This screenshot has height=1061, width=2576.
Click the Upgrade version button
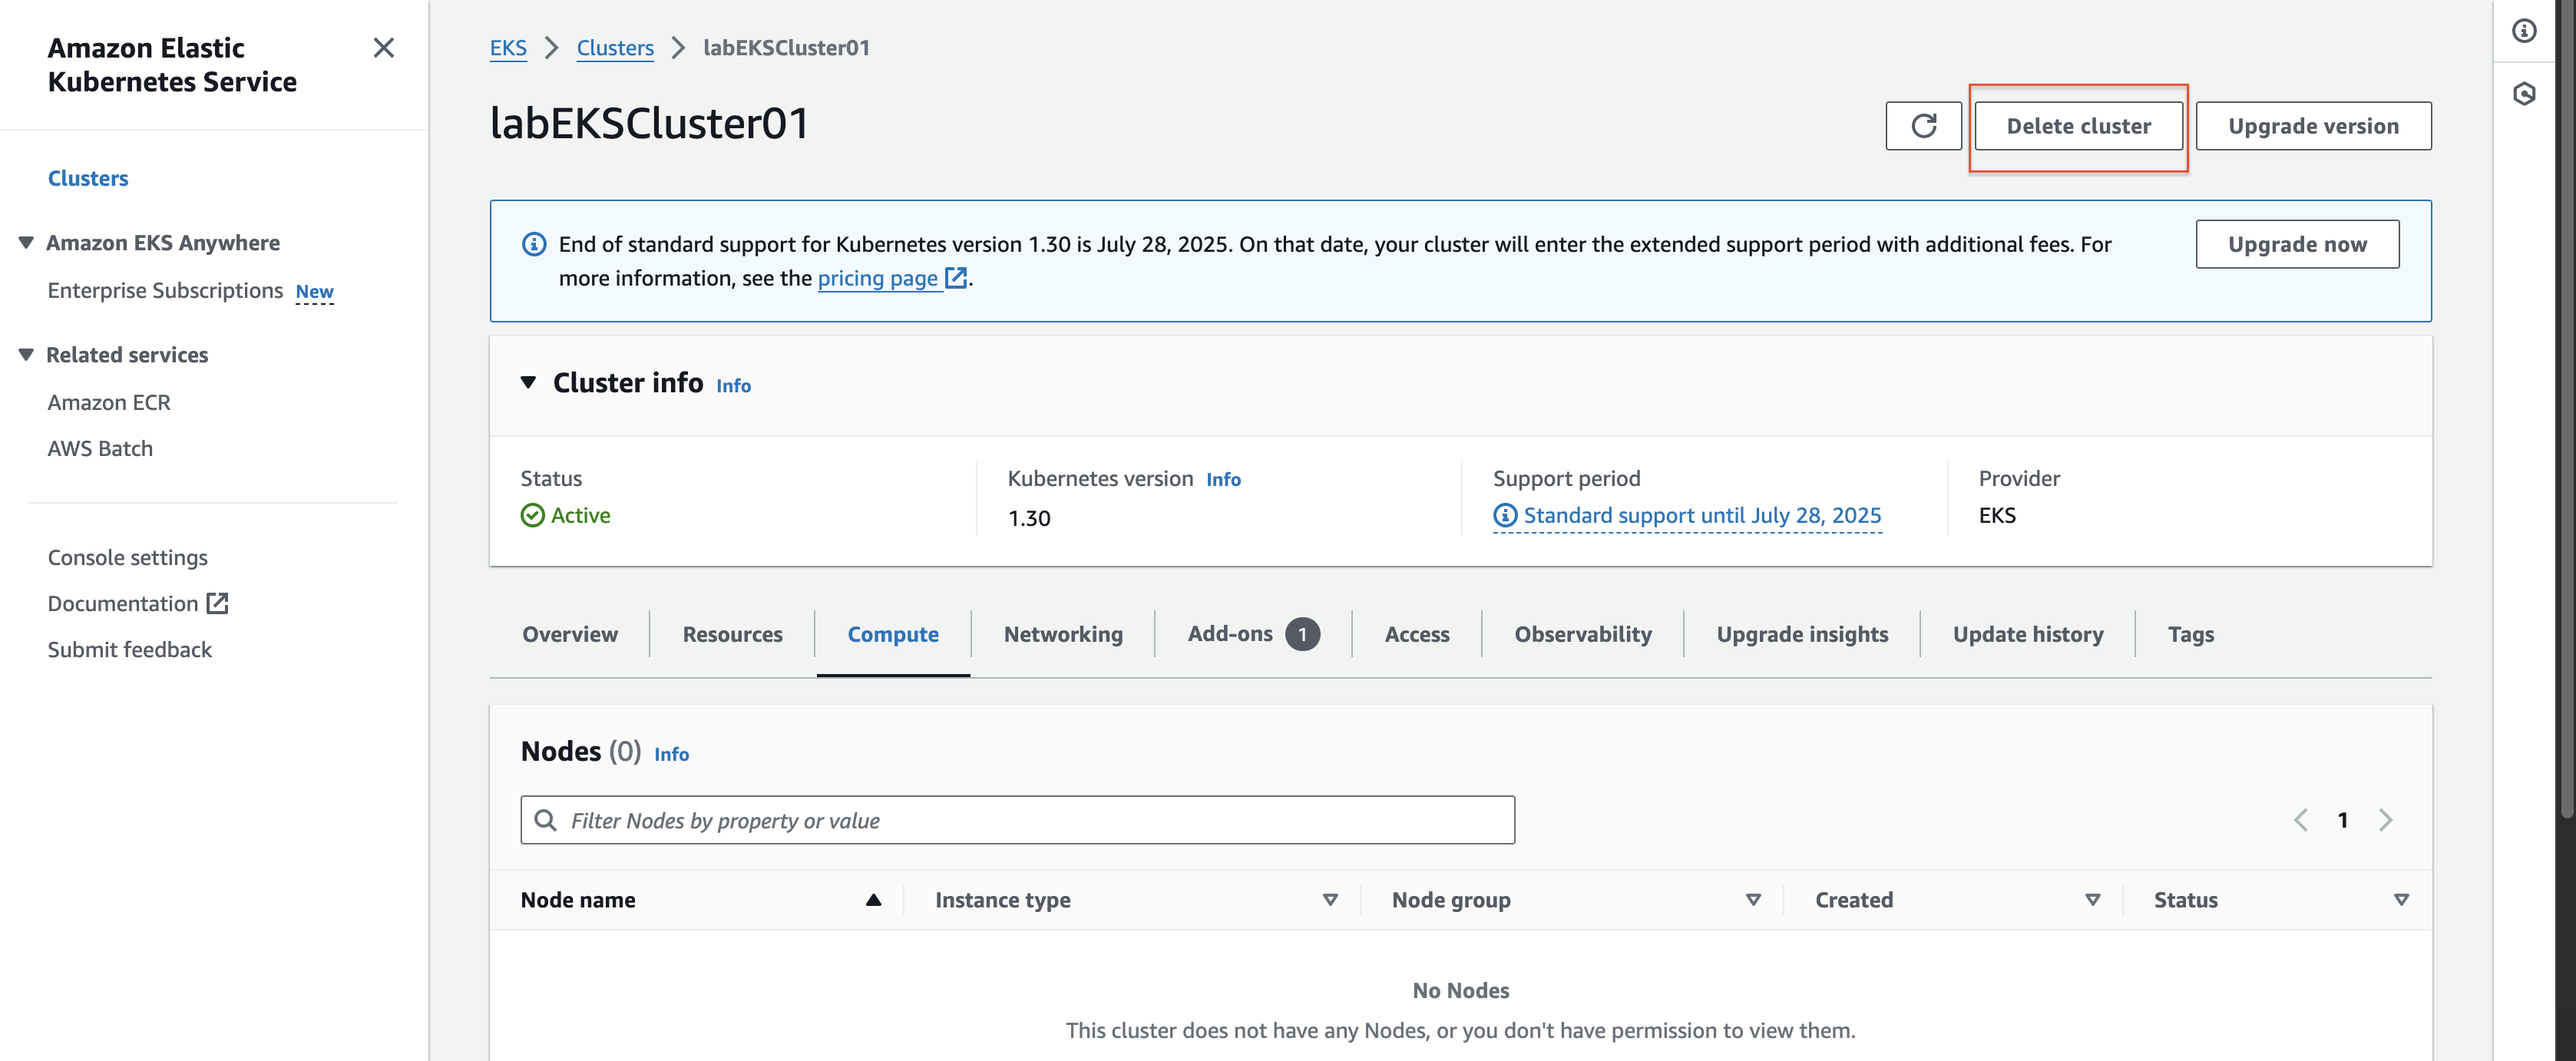coord(2313,126)
